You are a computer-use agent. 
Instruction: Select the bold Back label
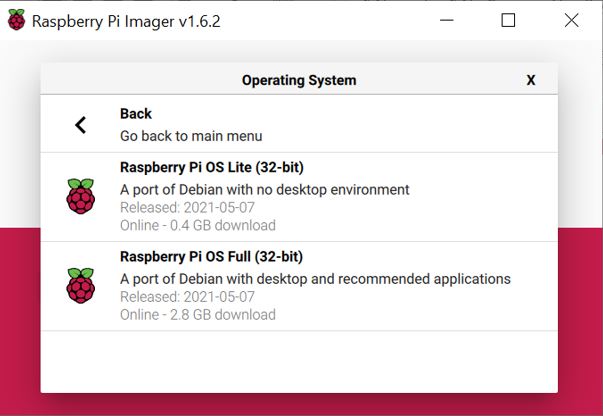[136, 114]
